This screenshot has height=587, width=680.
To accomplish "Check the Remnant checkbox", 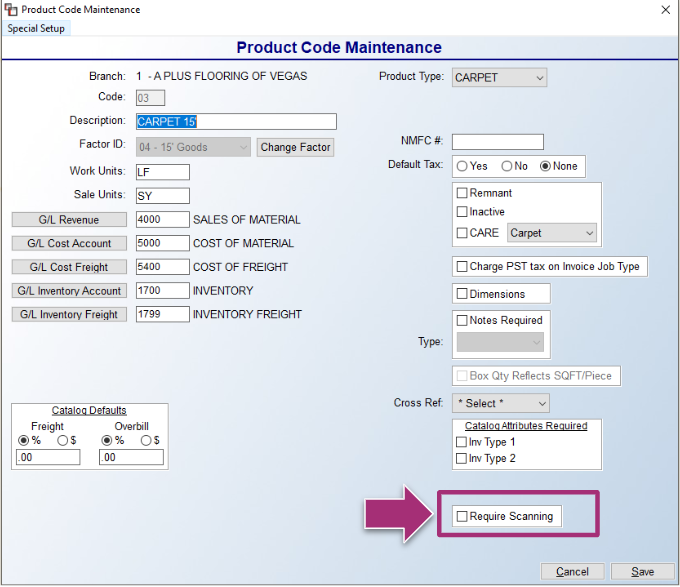I will tap(462, 193).
